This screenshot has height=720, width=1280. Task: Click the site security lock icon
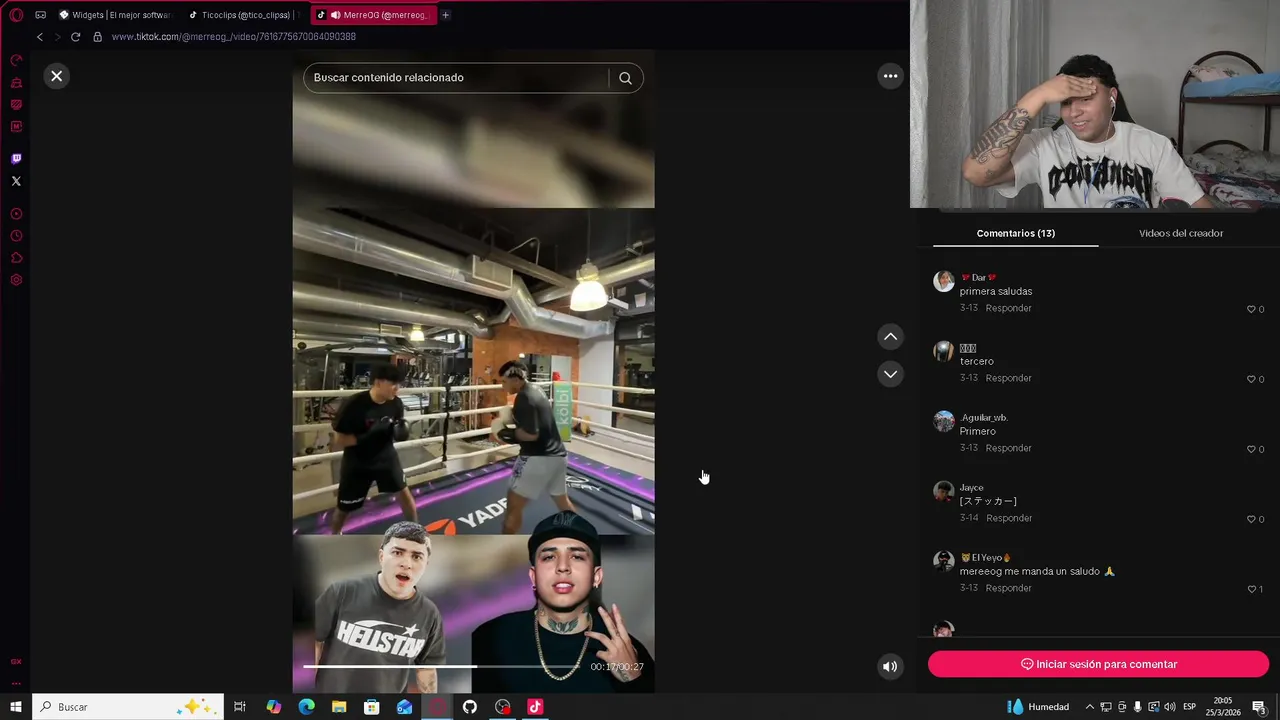[97, 37]
